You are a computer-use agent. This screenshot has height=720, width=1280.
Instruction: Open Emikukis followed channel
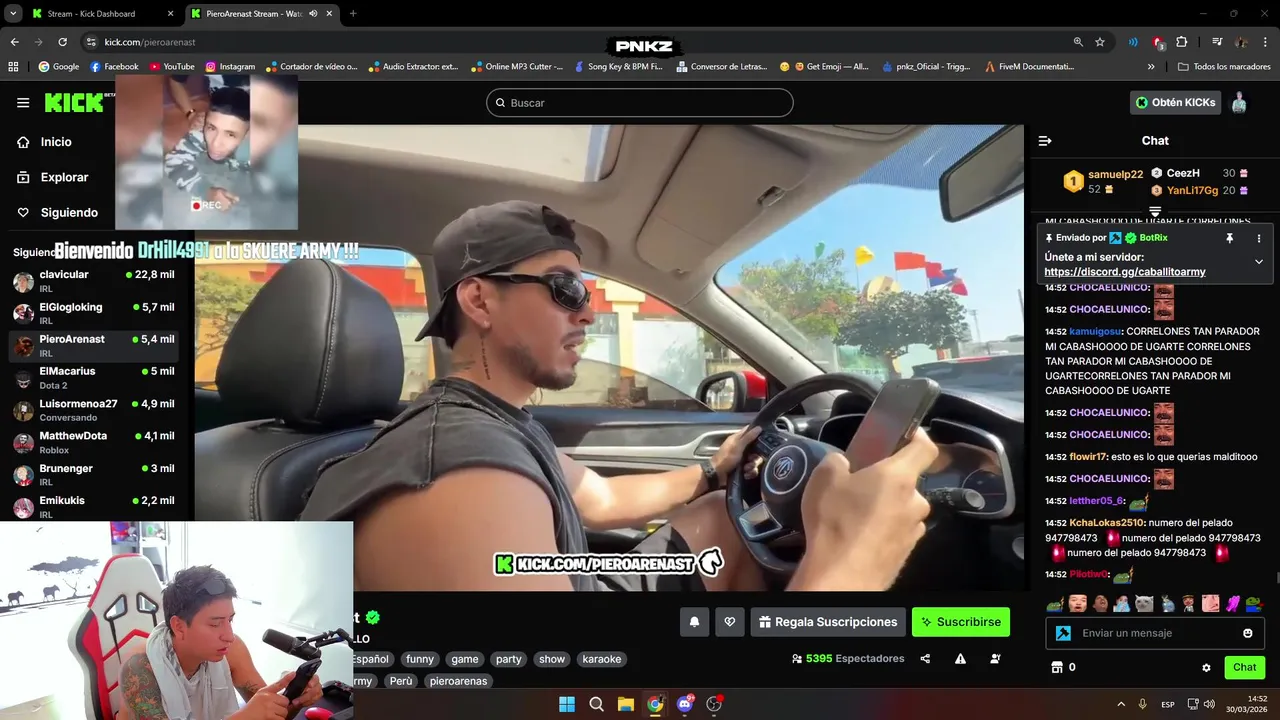[95, 507]
